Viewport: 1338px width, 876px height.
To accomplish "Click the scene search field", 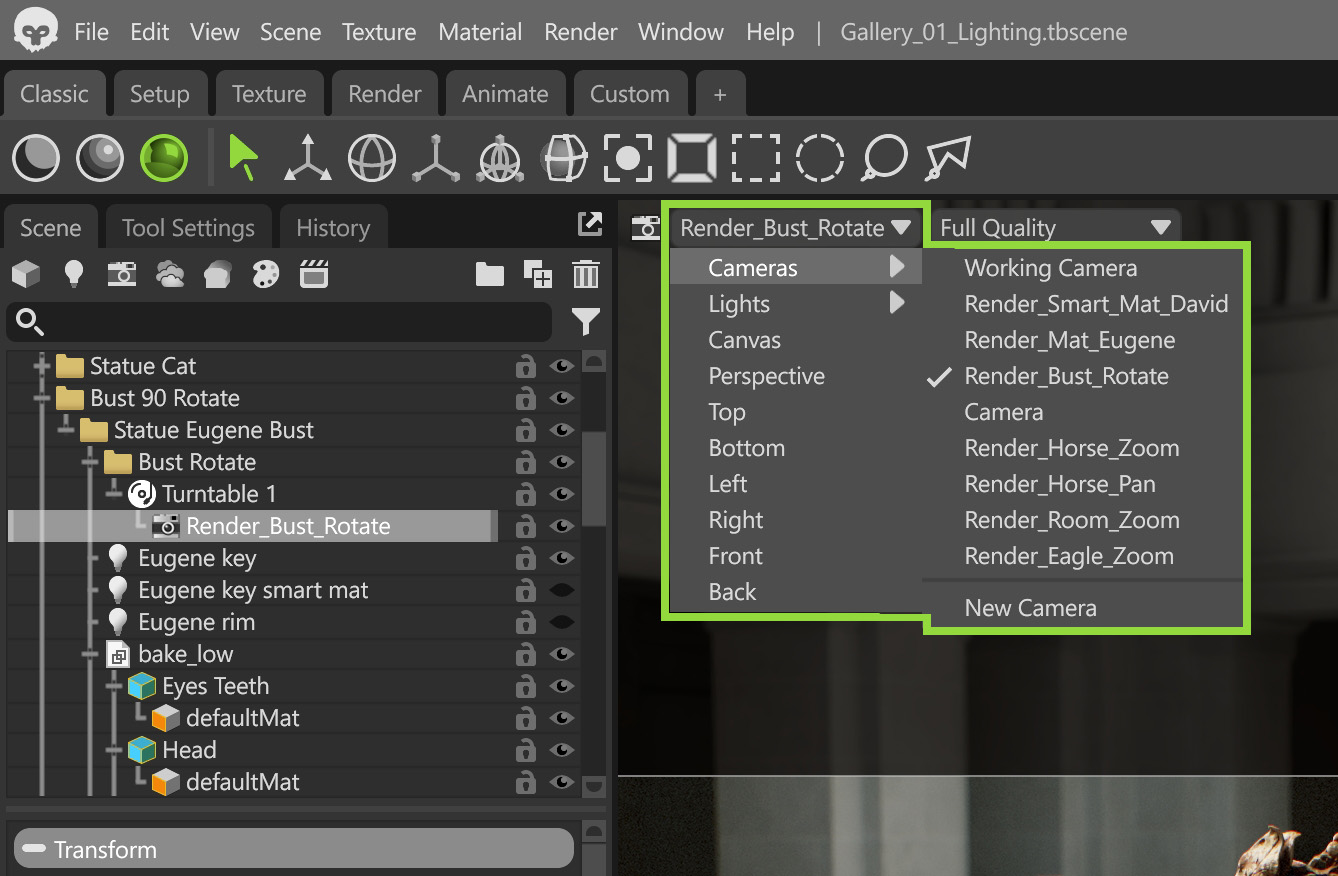I will click(x=280, y=322).
